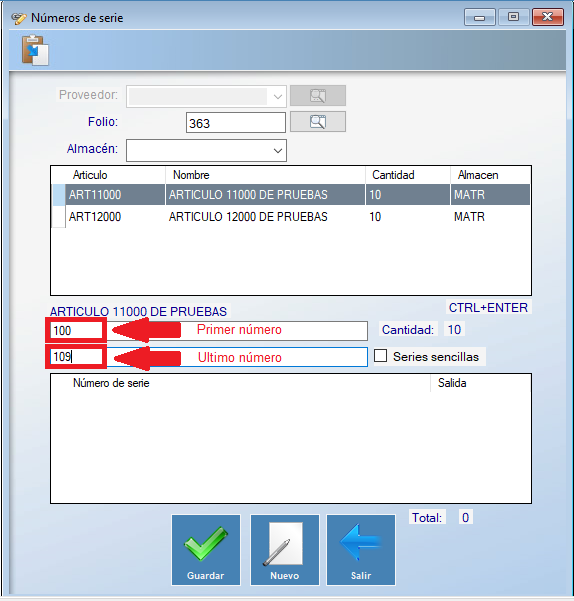Click the Números de serie title icon
The height and width of the screenshot is (601, 574).
(x=18, y=18)
